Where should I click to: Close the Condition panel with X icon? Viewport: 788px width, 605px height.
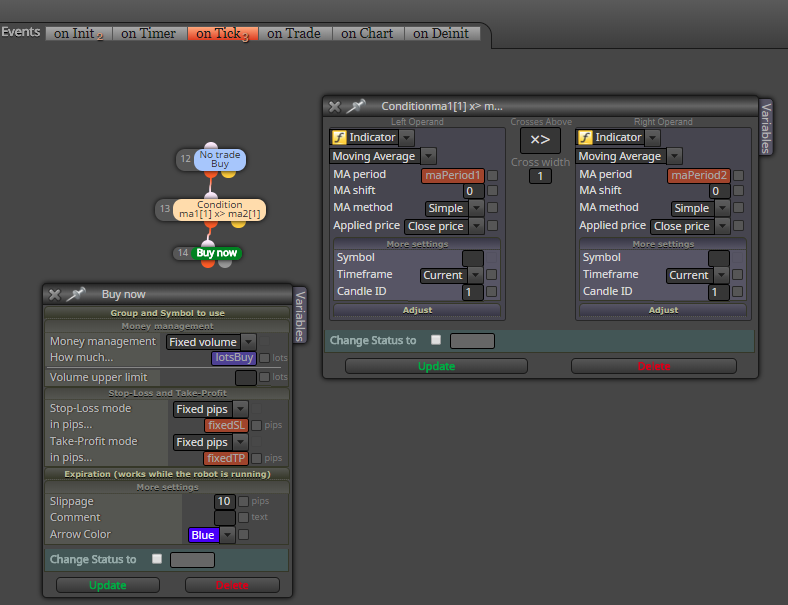(x=335, y=107)
